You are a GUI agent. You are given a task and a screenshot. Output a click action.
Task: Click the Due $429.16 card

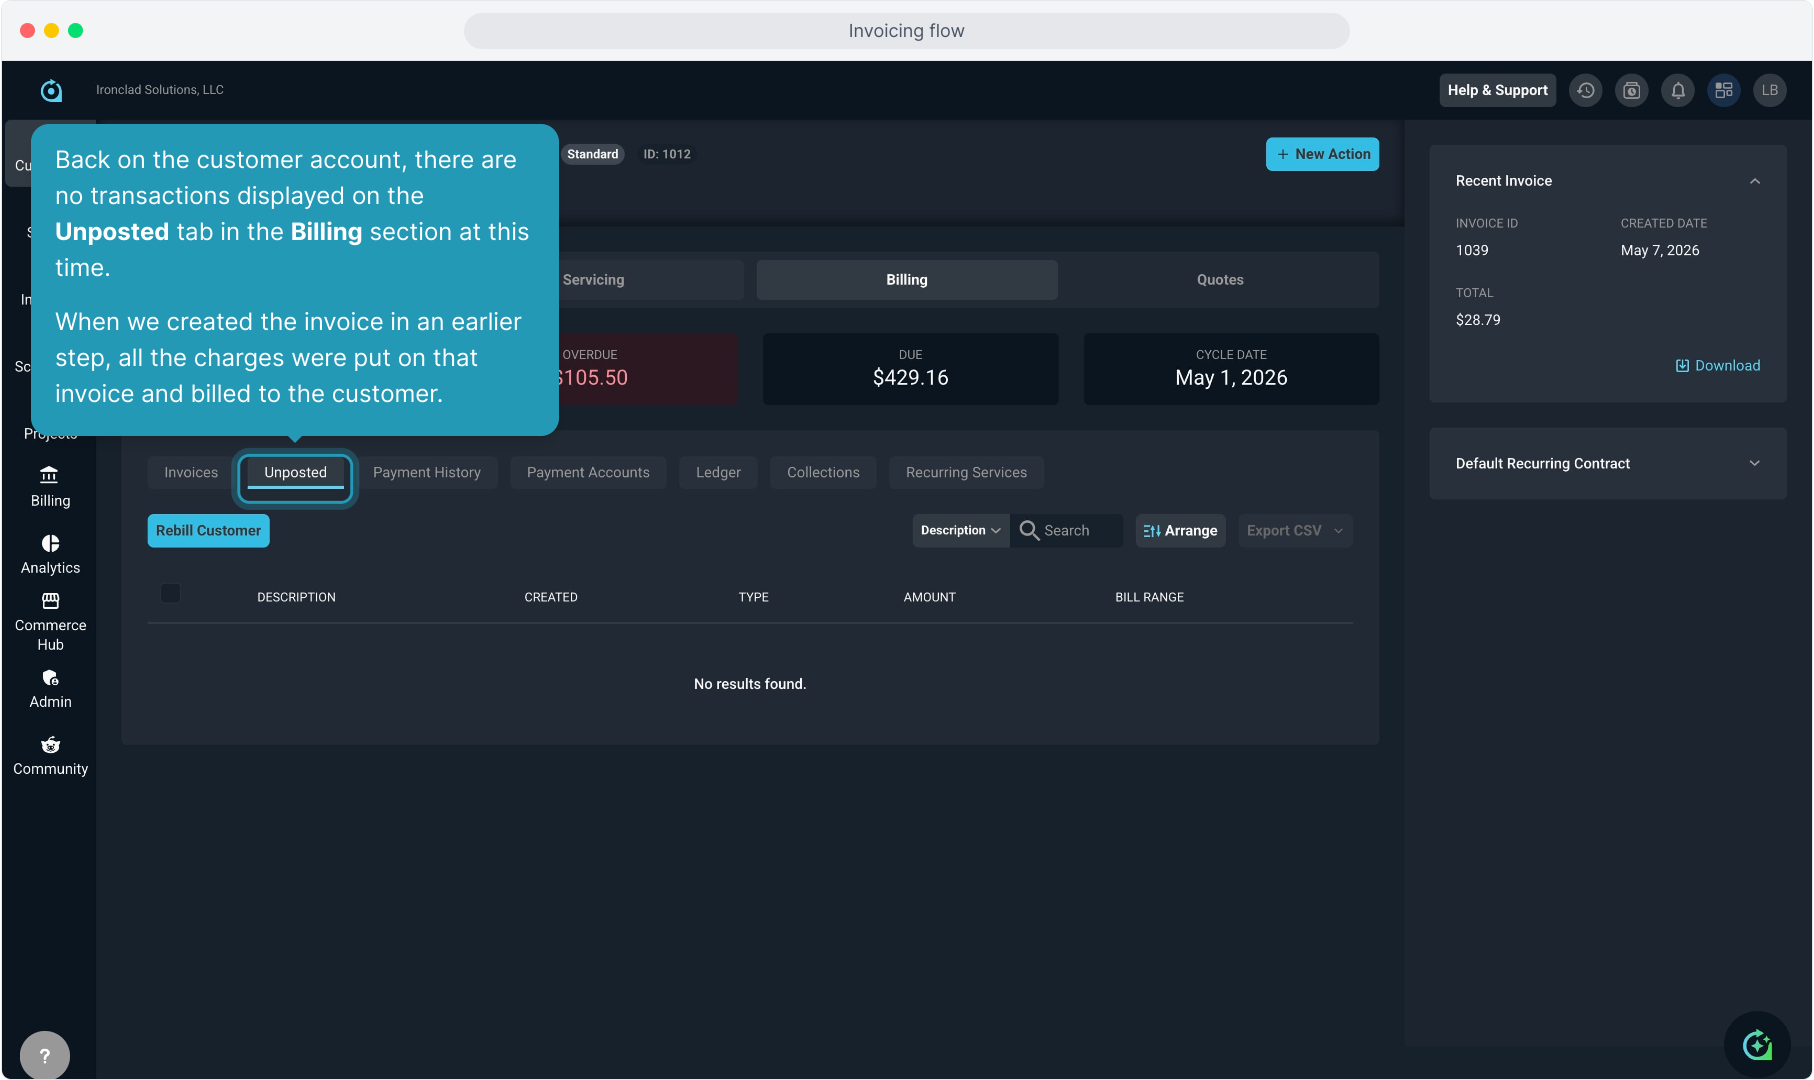pyautogui.click(x=911, y=369)
